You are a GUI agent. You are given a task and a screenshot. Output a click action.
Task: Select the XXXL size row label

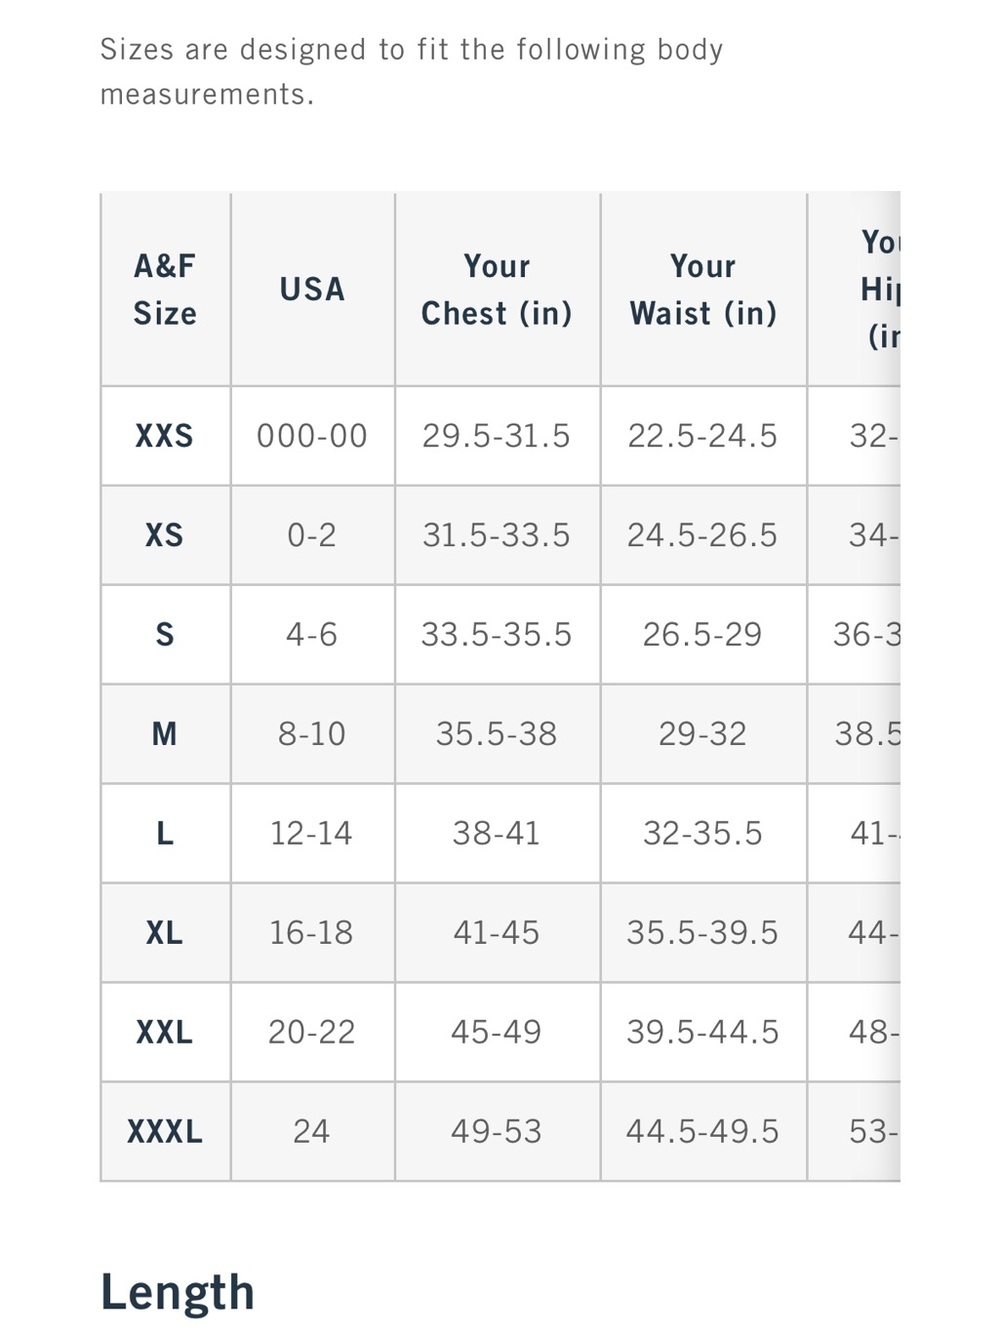click(165, 1132)
